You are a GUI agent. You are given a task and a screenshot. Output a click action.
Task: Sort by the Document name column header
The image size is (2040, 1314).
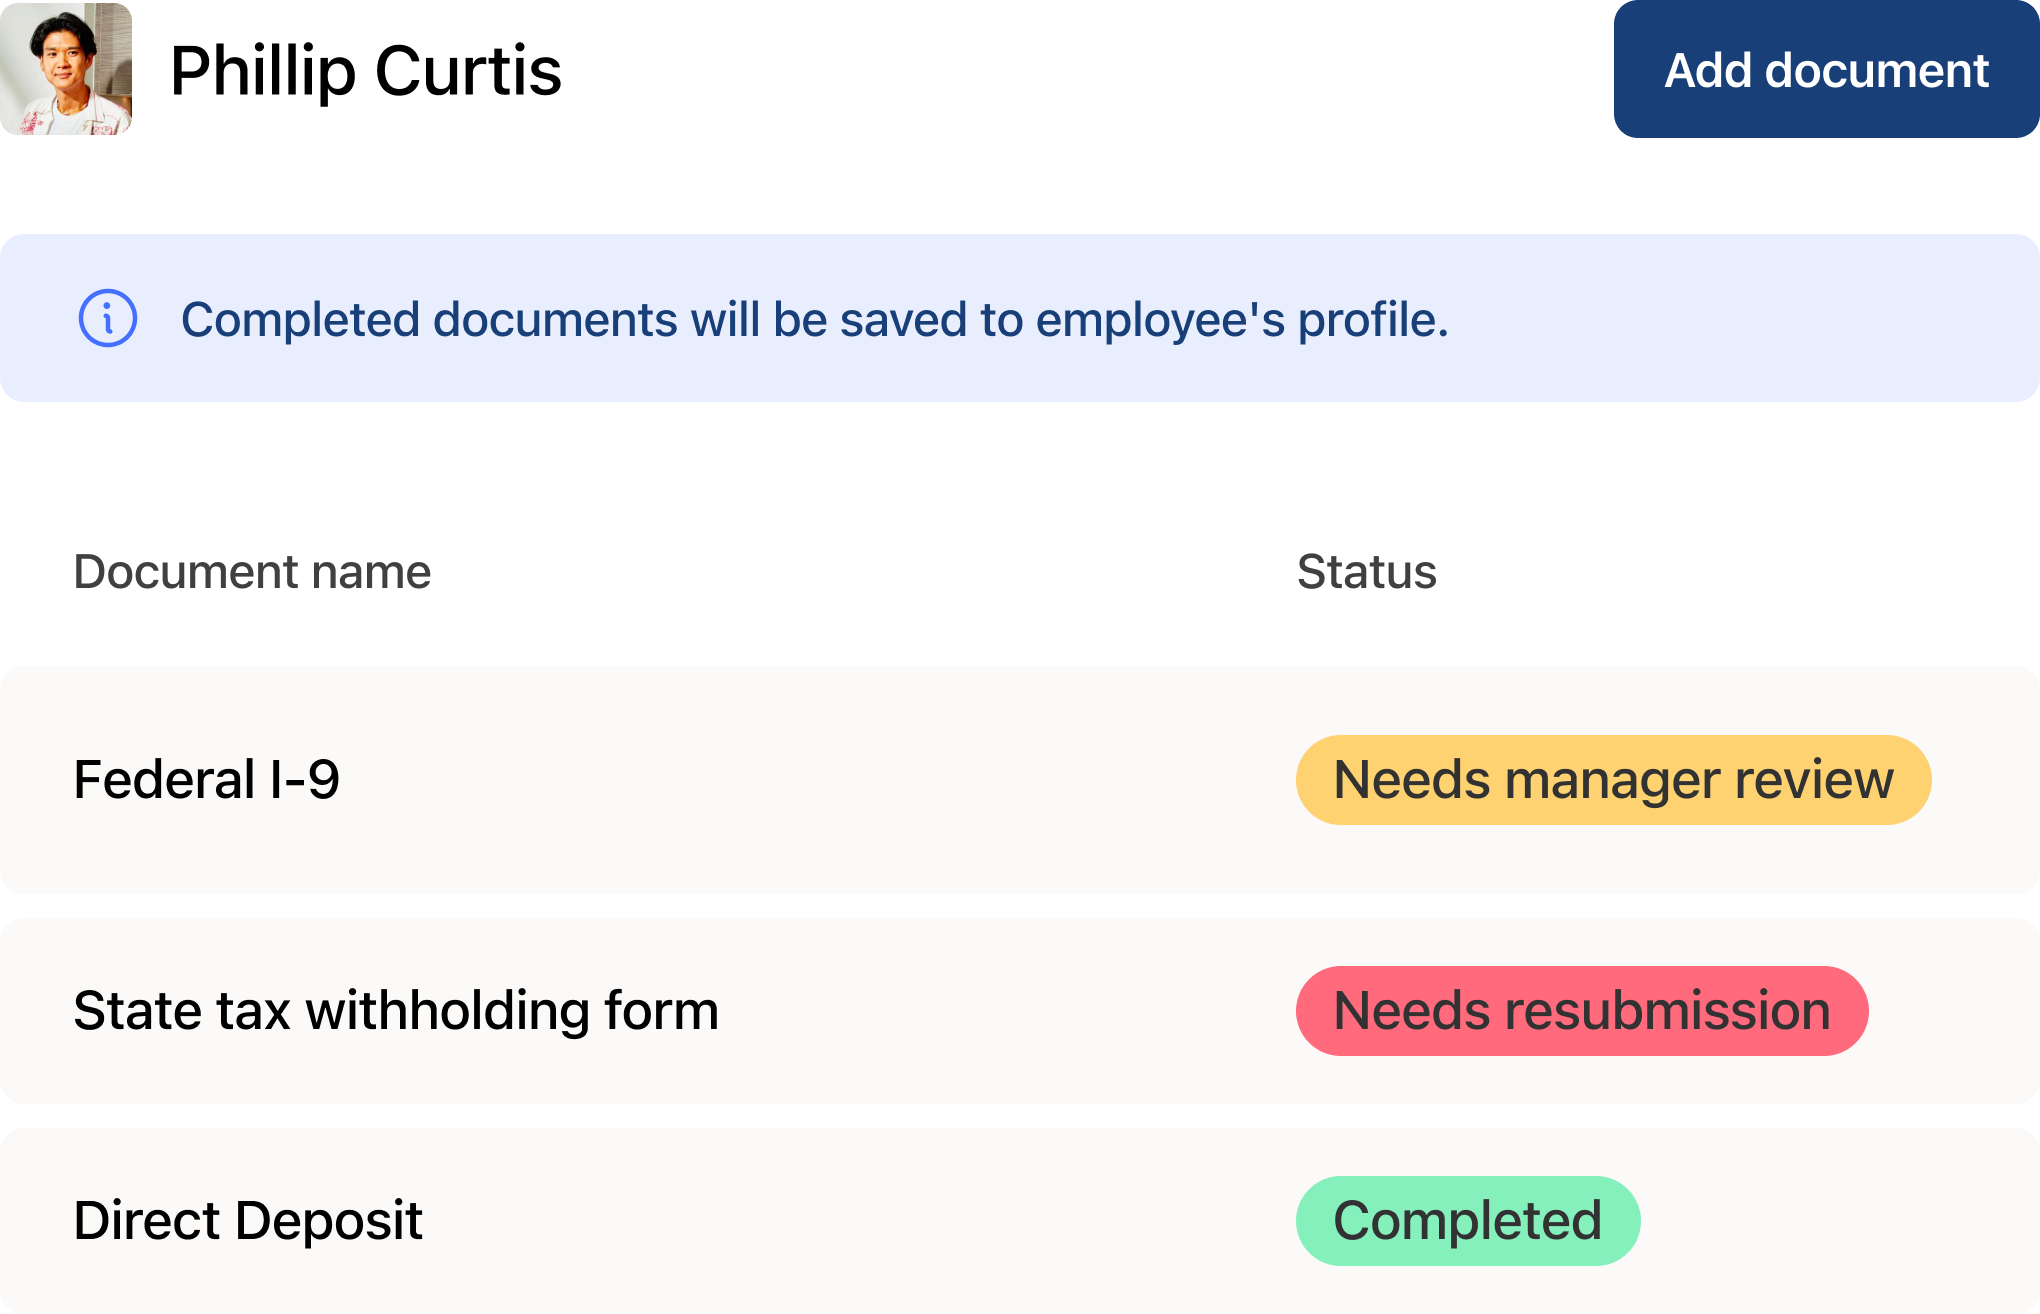point(252,572)
